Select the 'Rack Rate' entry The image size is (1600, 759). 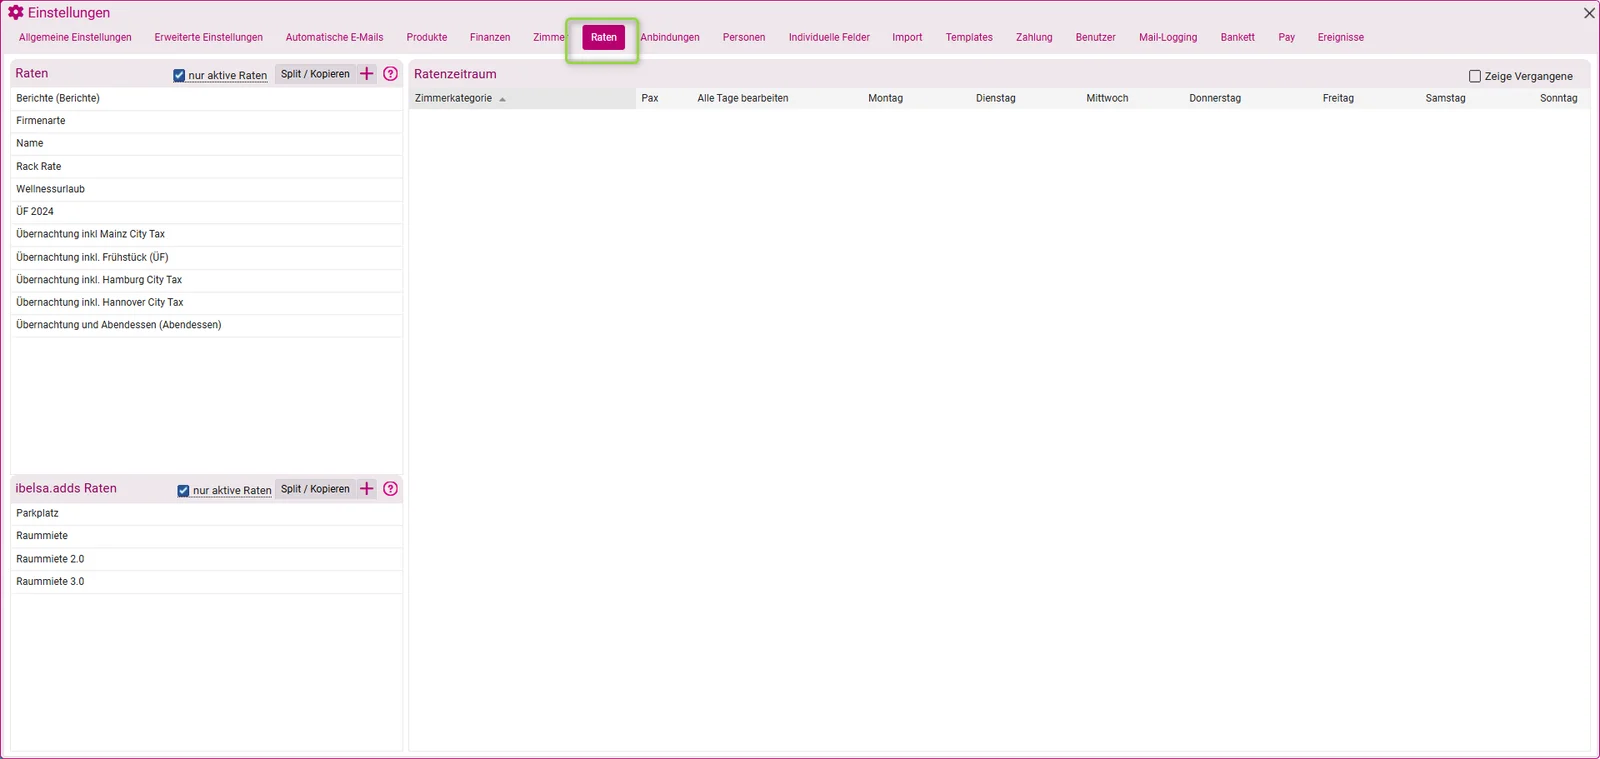tap(207, 166)
